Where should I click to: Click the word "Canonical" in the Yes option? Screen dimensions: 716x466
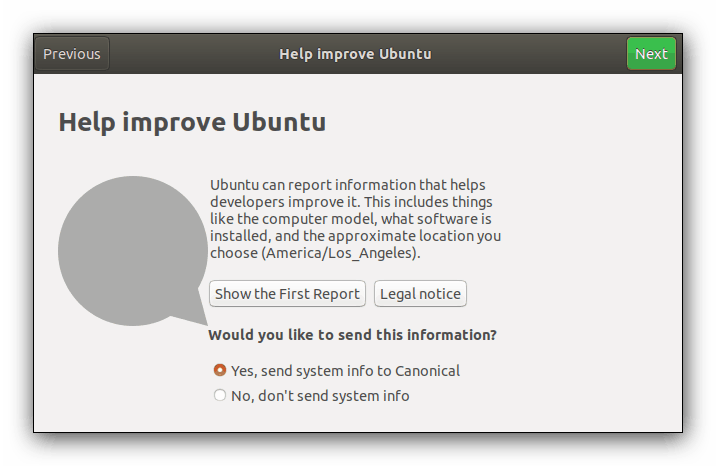pyautogui.click(x=427, y=370)
